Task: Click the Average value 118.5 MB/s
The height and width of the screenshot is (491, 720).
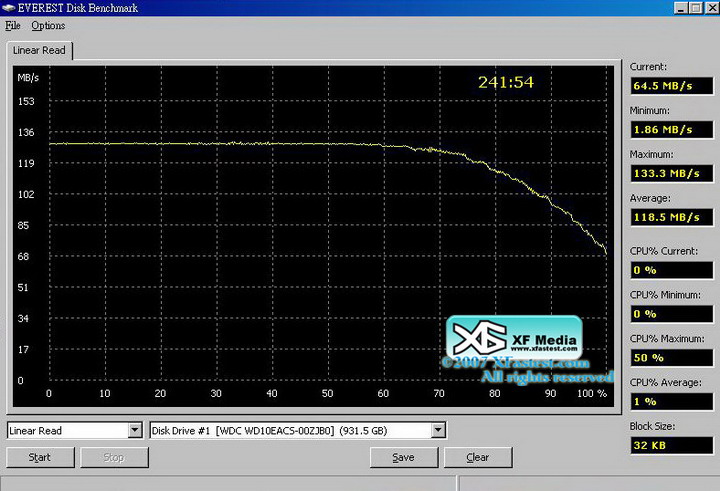Action: 672,217
